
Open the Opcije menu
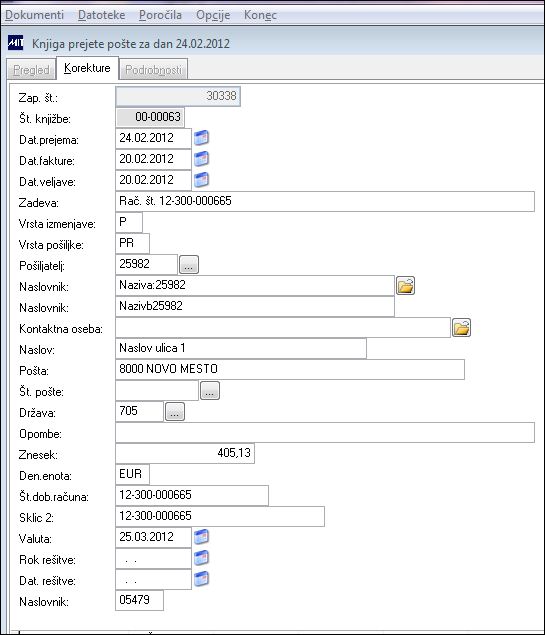pos(213,15)
